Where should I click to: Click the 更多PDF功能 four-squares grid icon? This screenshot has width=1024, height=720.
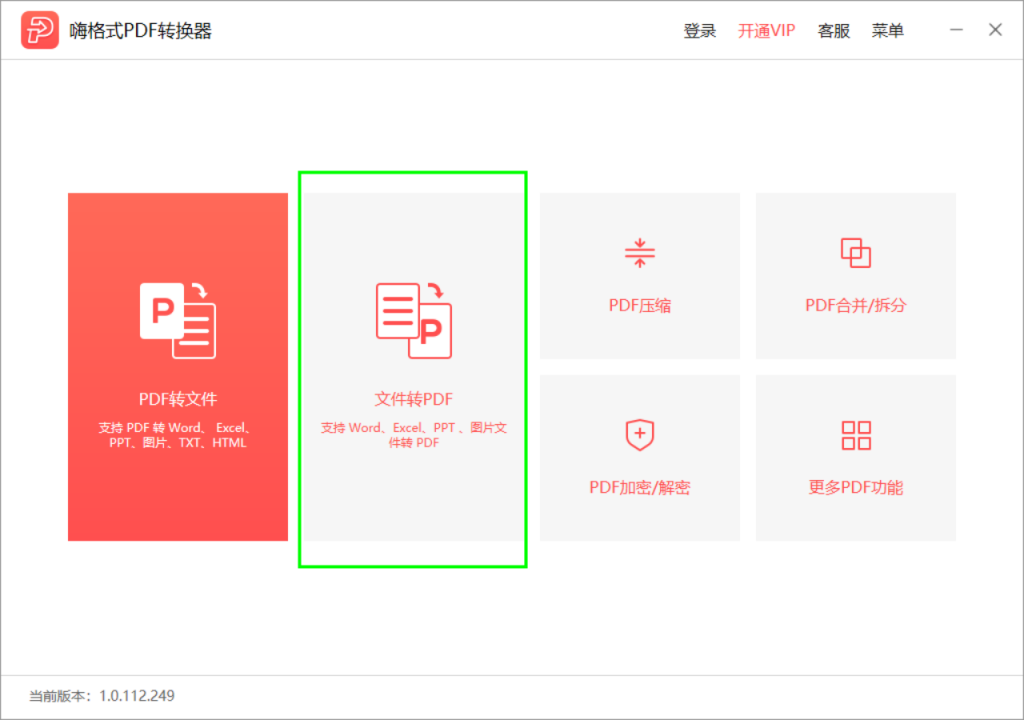click(x=856, y=435)
